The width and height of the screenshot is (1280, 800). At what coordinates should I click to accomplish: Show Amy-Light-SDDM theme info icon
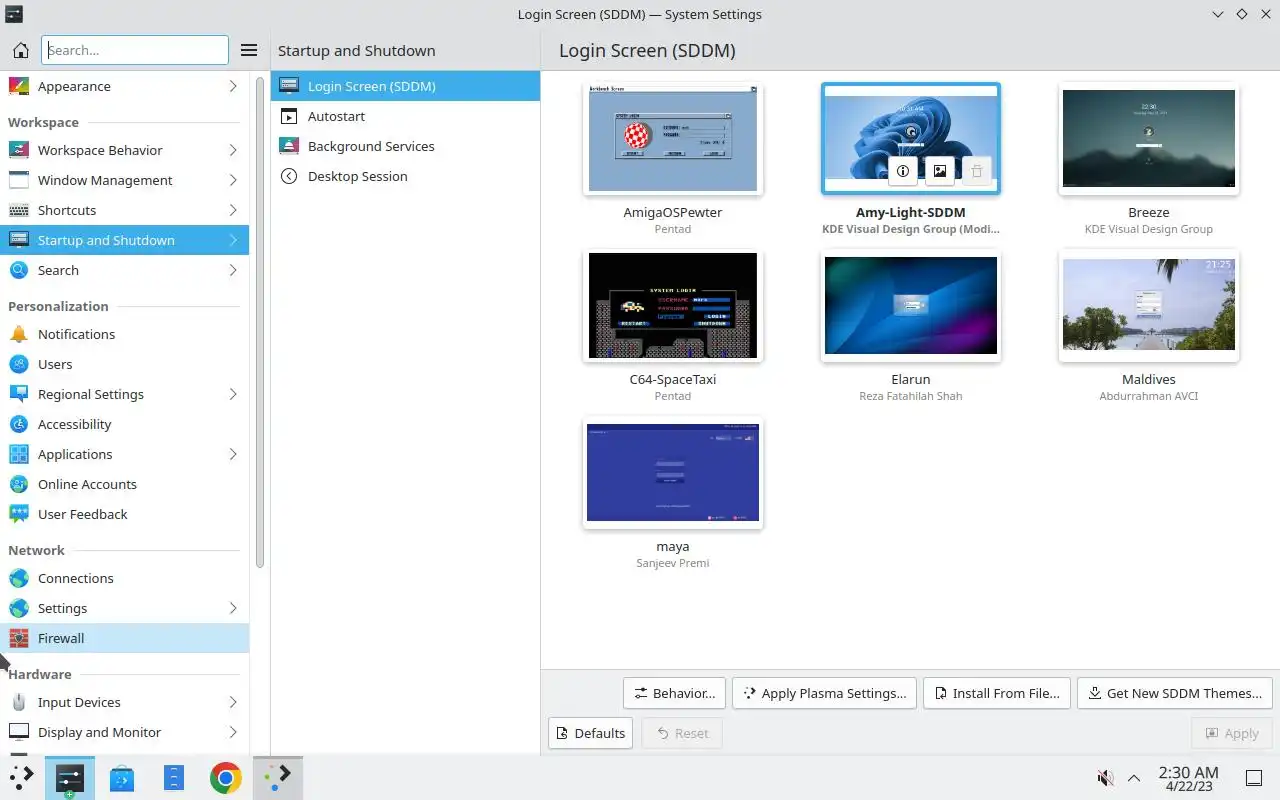[x=903, y=171]
